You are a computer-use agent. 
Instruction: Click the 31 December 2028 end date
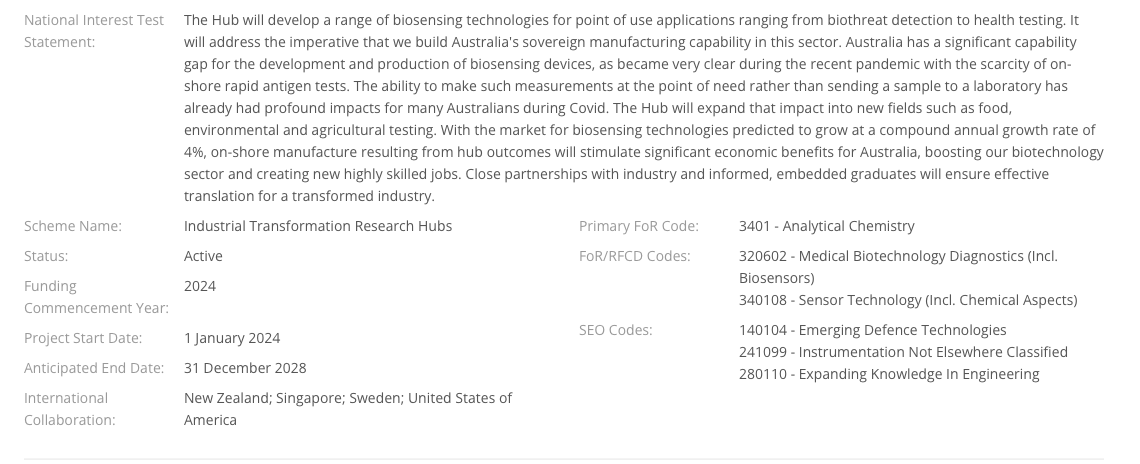point(245,368)
